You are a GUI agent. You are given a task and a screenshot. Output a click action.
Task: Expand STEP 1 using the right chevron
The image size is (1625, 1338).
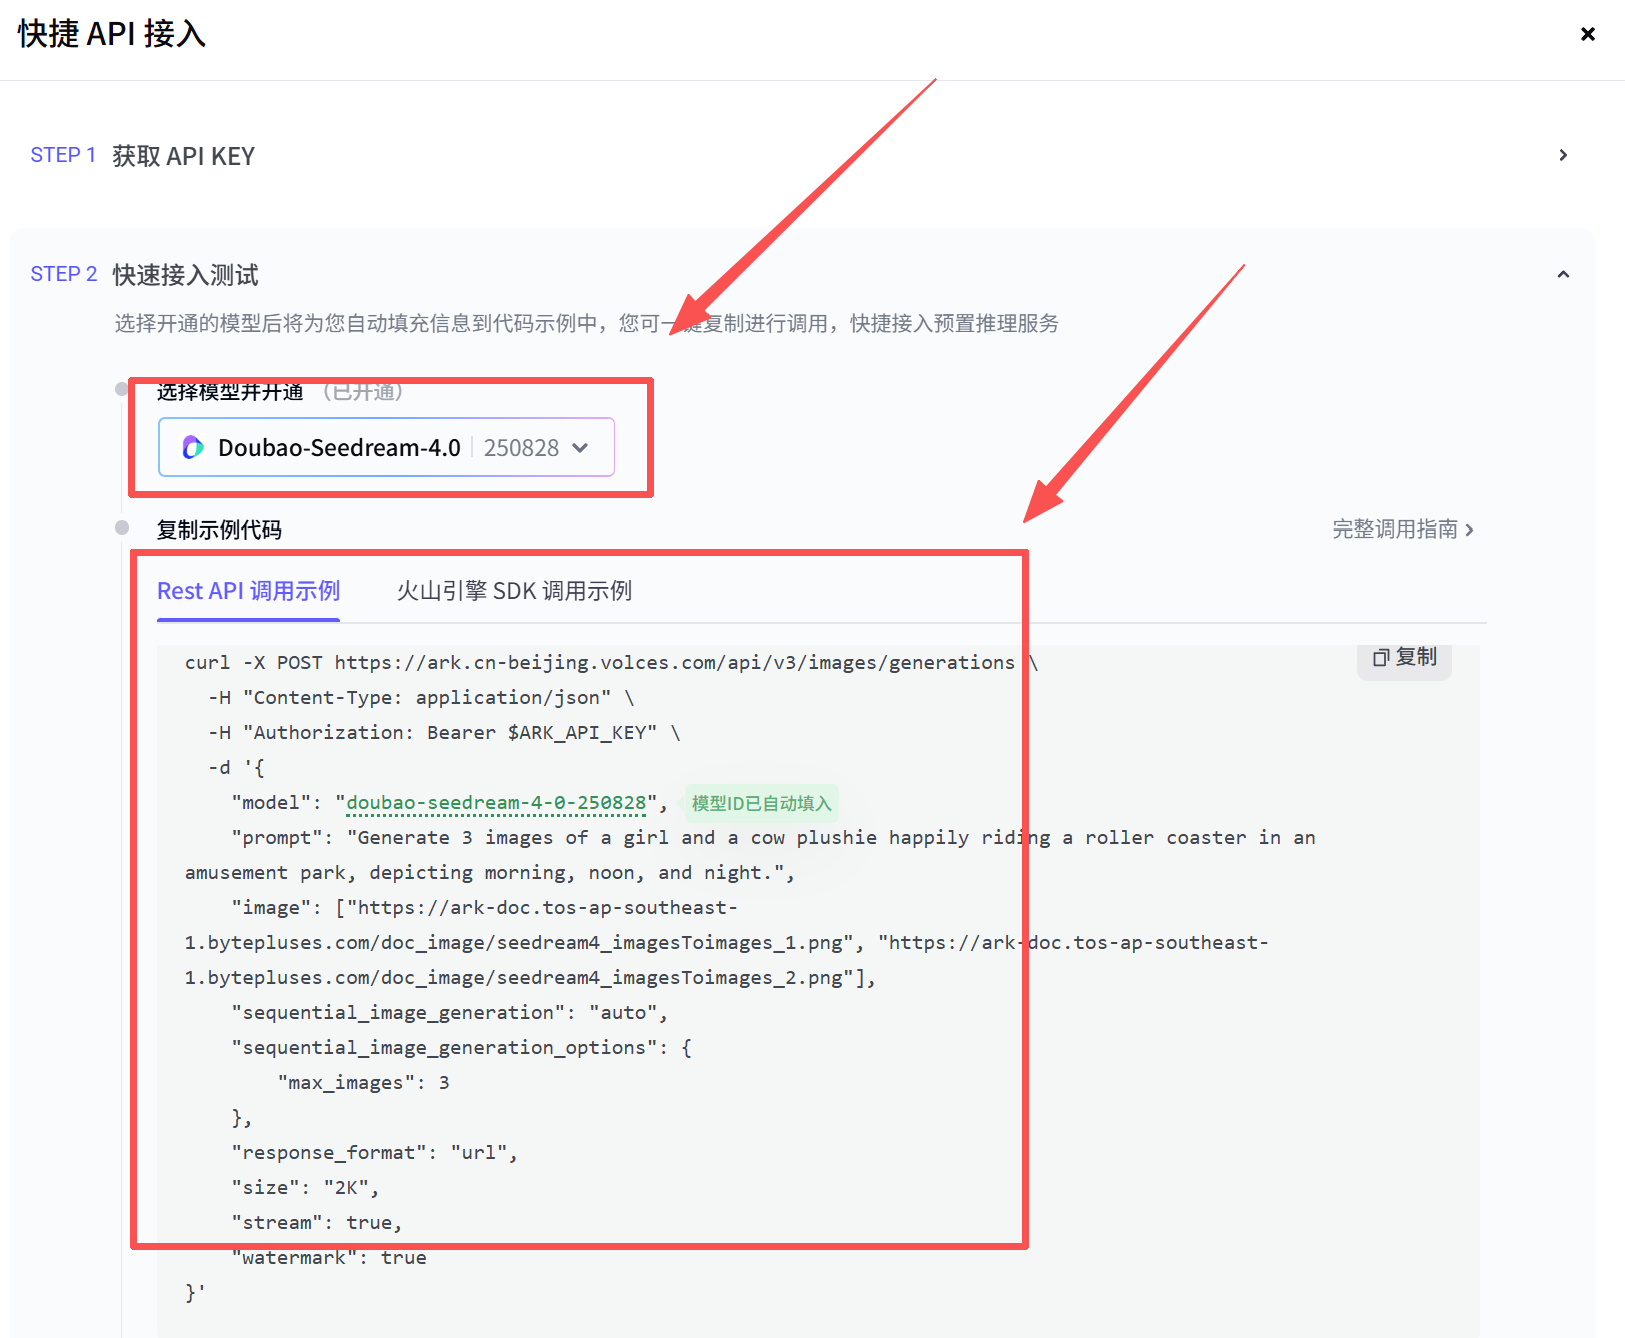click(x=1563, y=155)
